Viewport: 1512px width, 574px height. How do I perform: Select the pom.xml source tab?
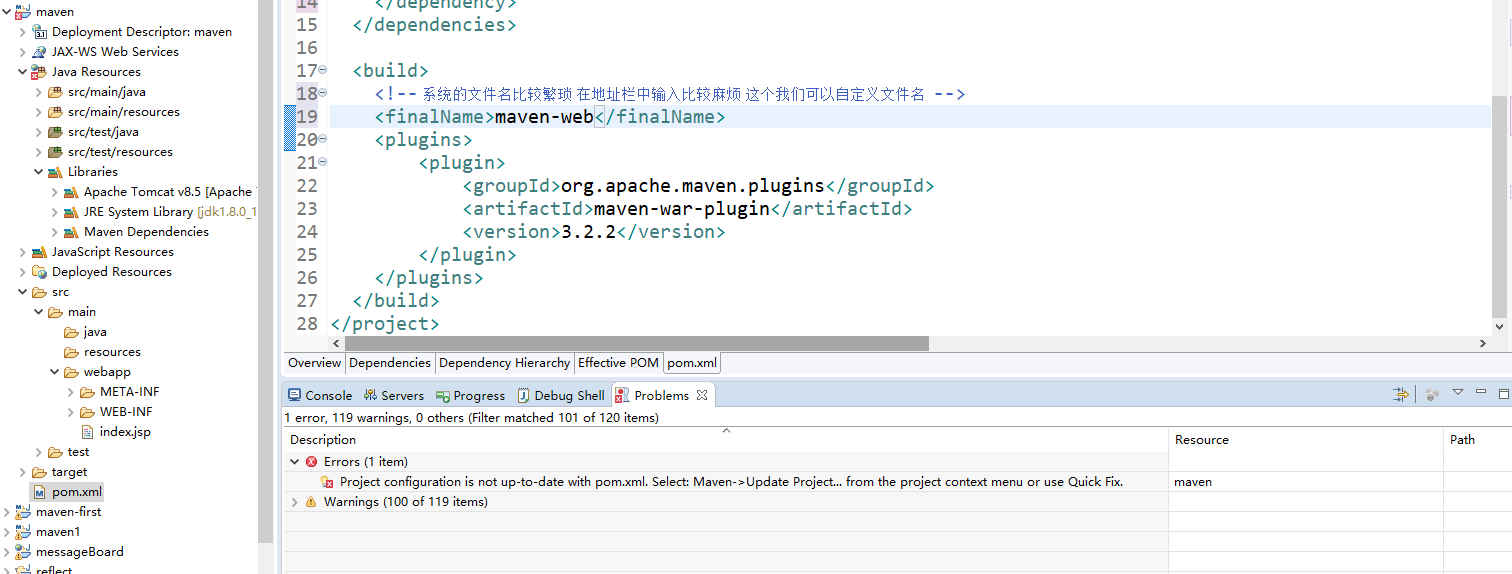692,363
